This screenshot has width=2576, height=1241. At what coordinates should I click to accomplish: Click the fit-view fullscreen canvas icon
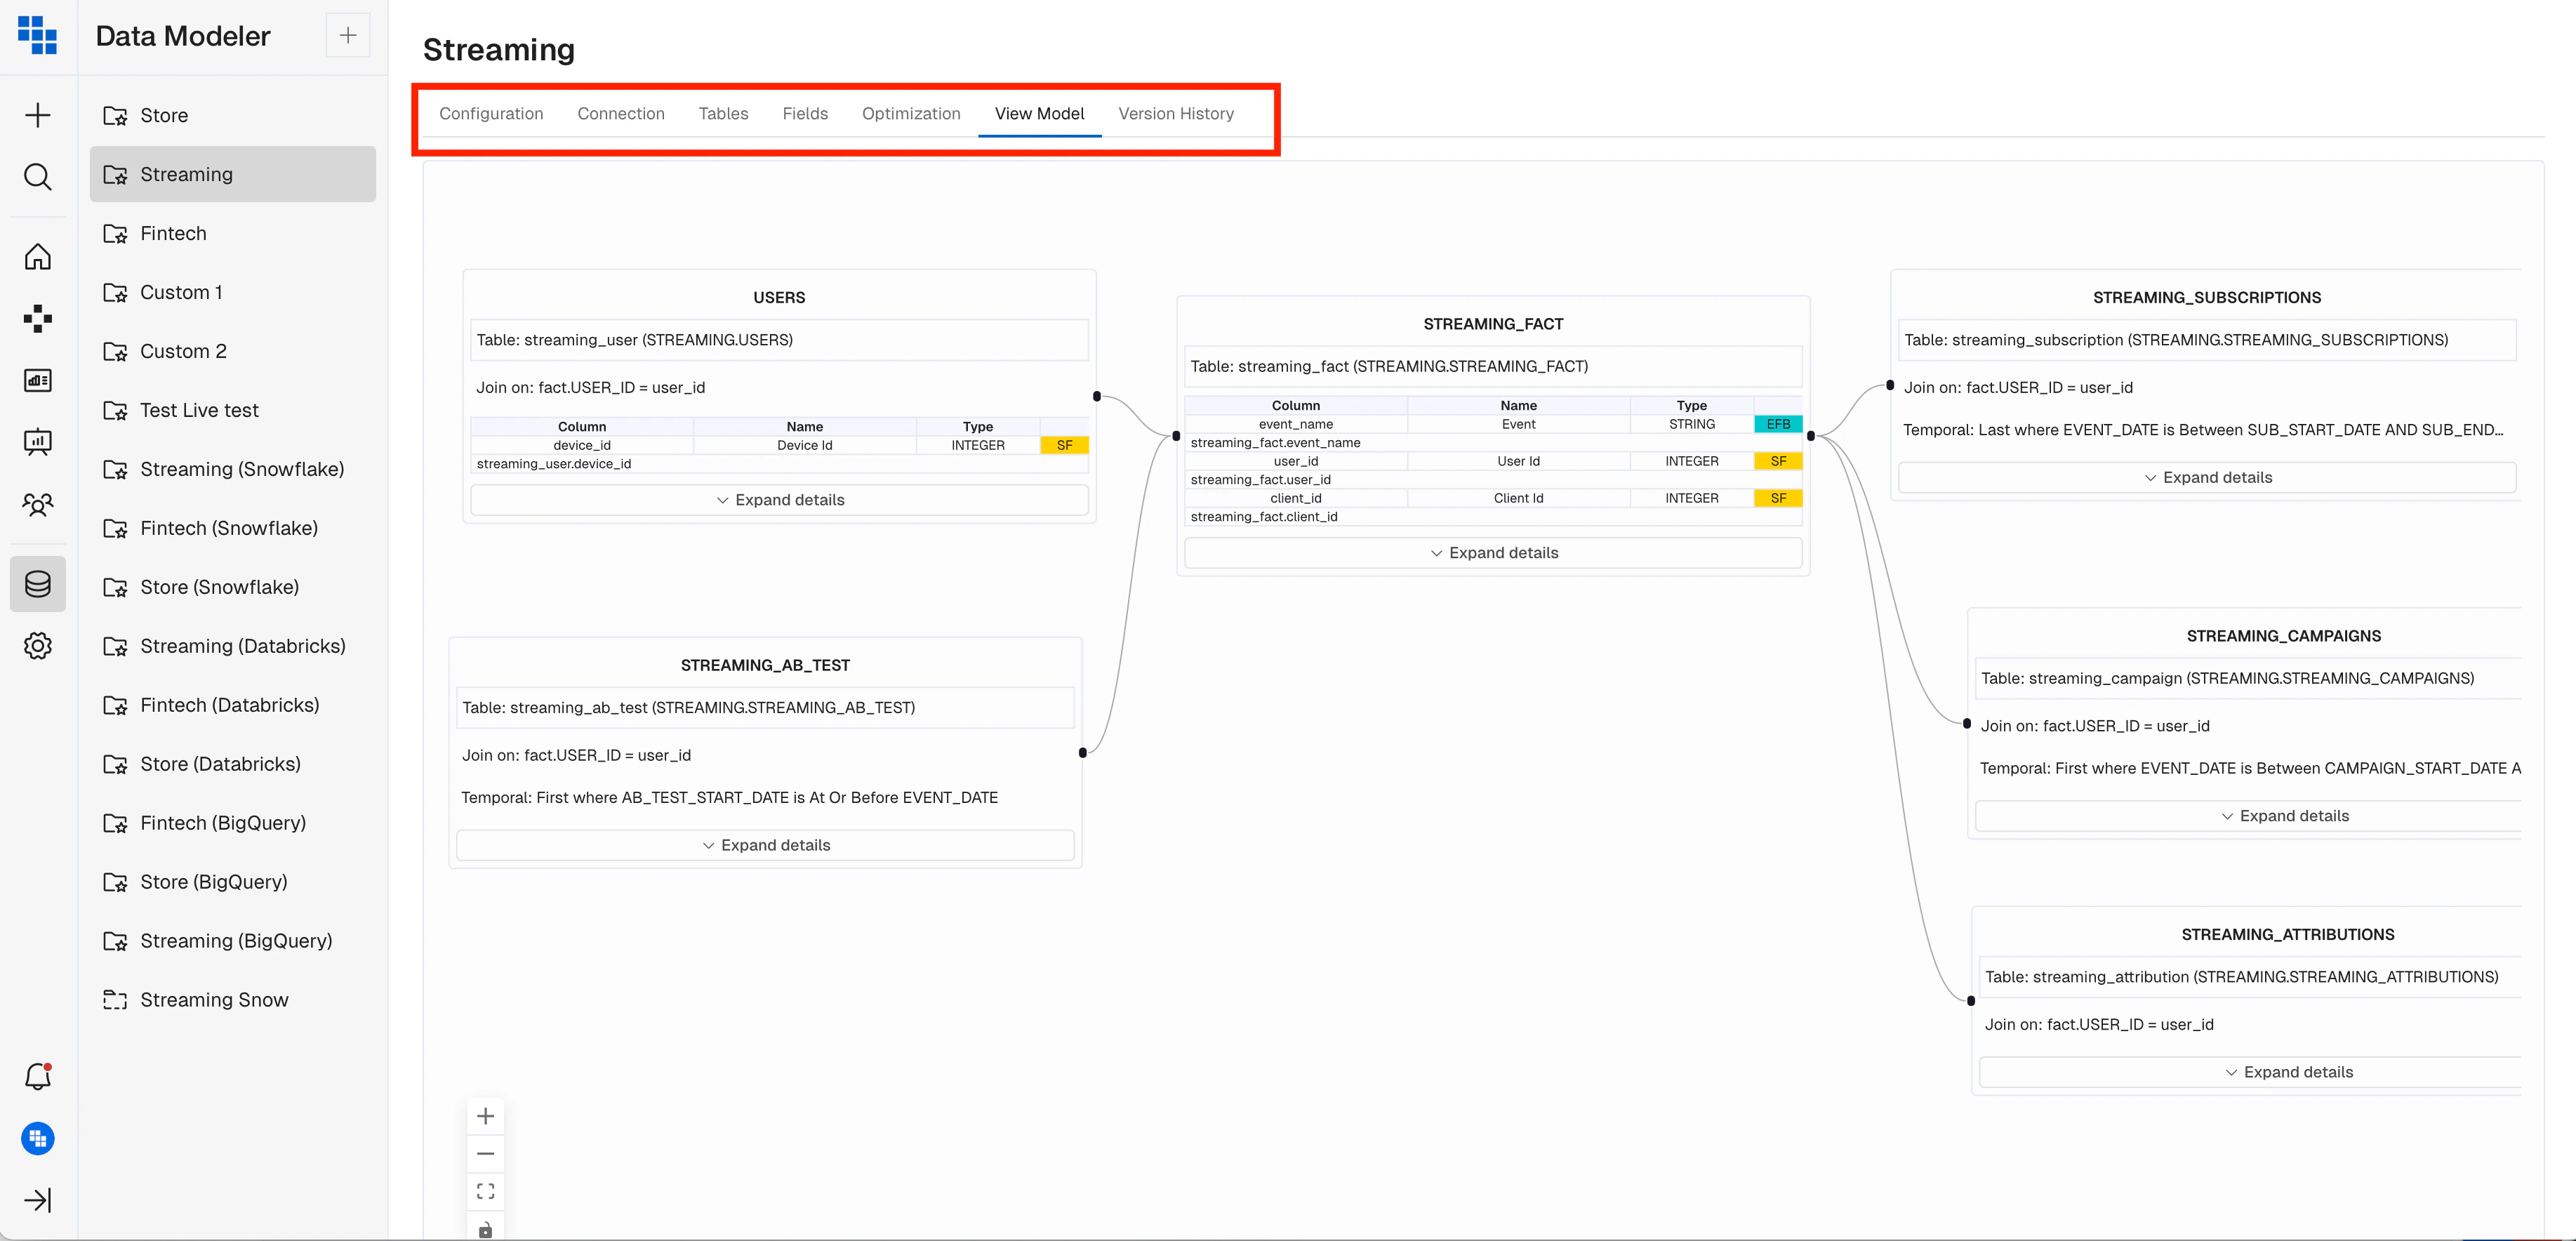[485, 1191]
